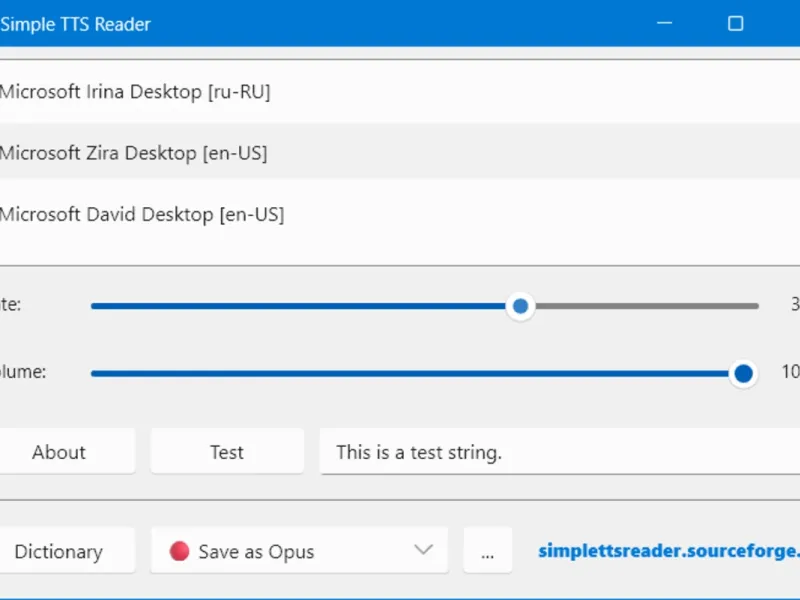Click the Rate slider handle
Viewport: 800px width, 600px height.
tap(520, 306)
